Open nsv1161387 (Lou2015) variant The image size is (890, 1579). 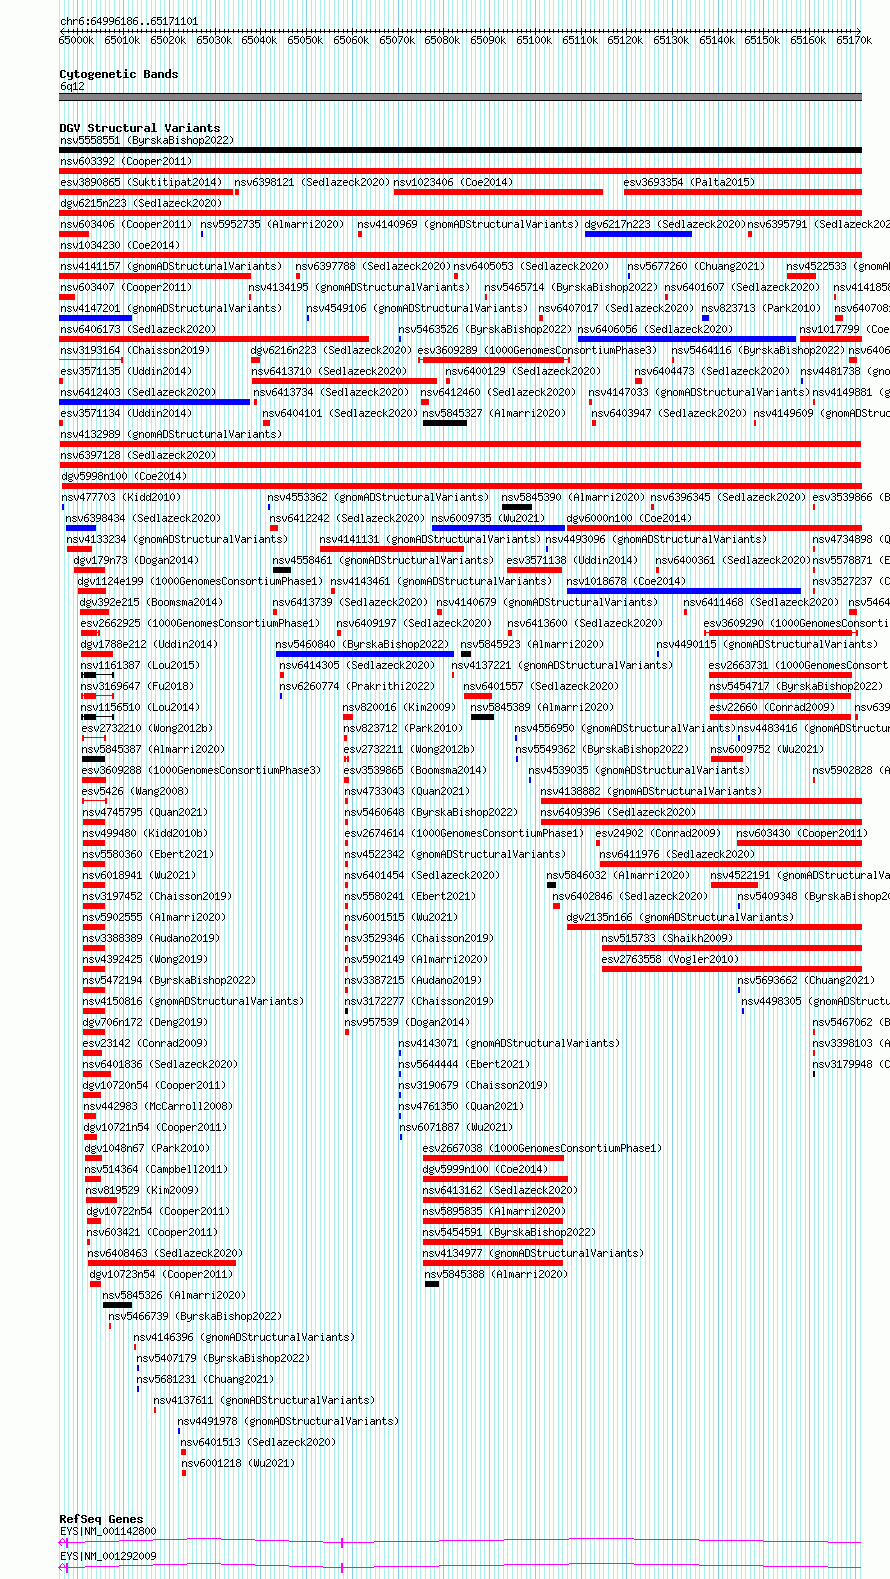(140, 665)
